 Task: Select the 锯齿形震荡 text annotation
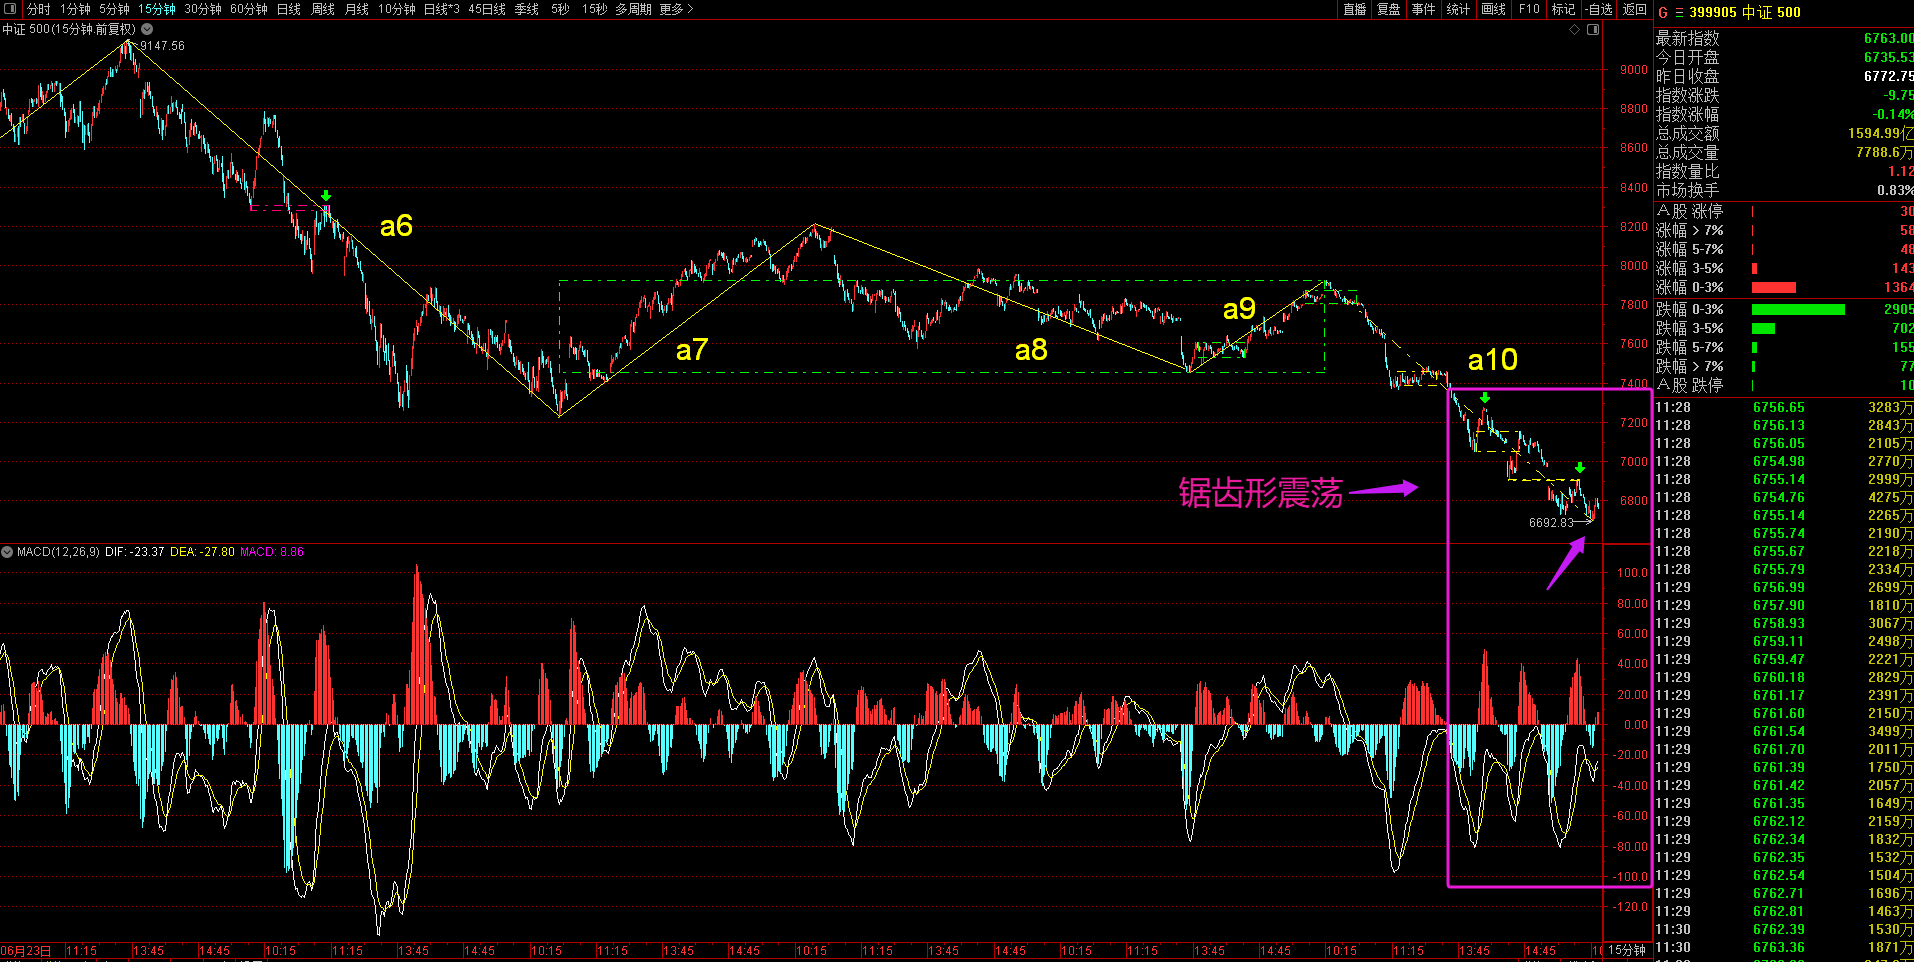(1261, 493)
